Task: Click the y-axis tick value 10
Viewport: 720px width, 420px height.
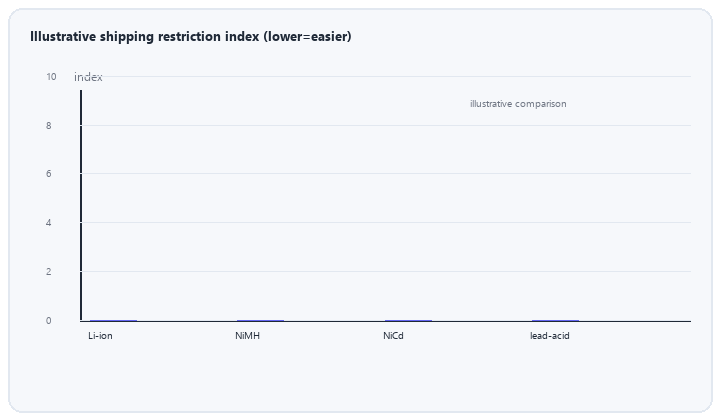Action: click(51, 77)
